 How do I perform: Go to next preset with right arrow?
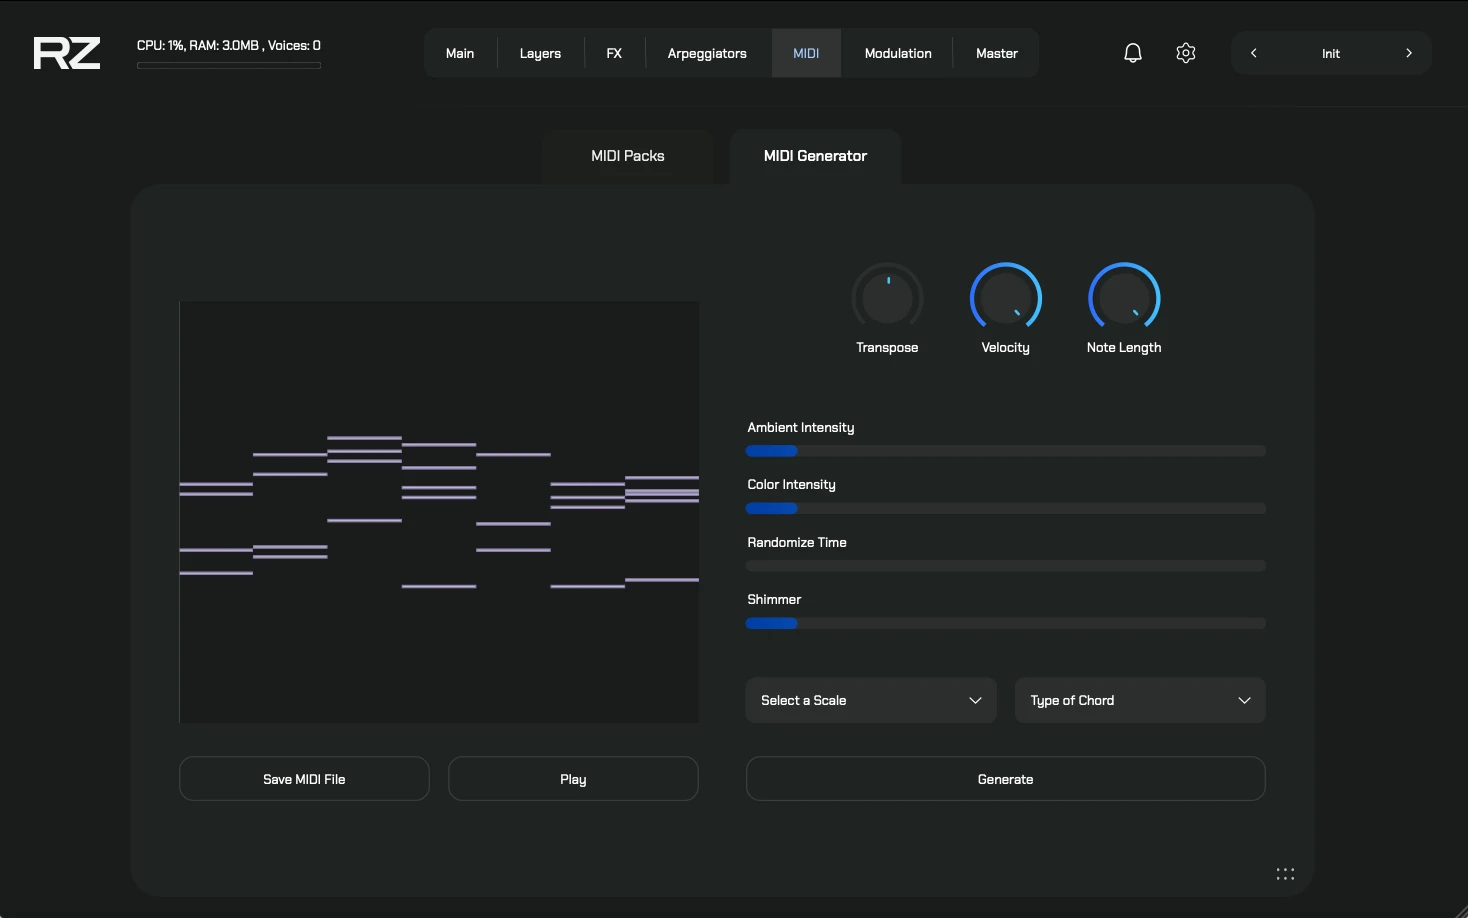tap(1409, 53)
